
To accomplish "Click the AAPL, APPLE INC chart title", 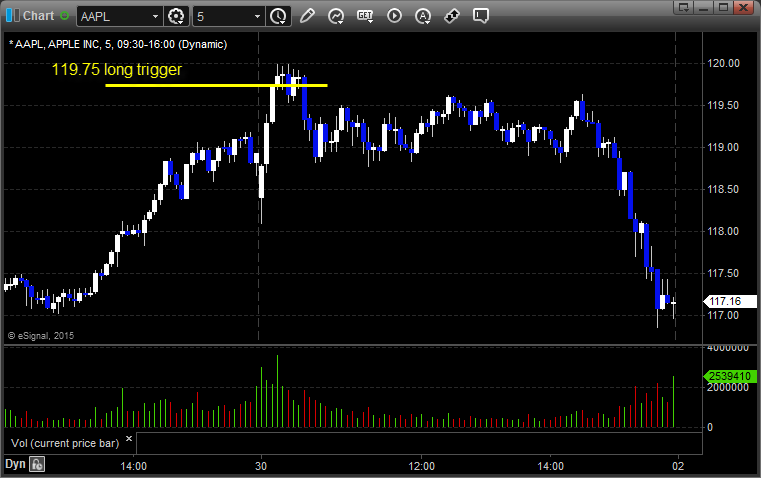I will pos(118,44).
